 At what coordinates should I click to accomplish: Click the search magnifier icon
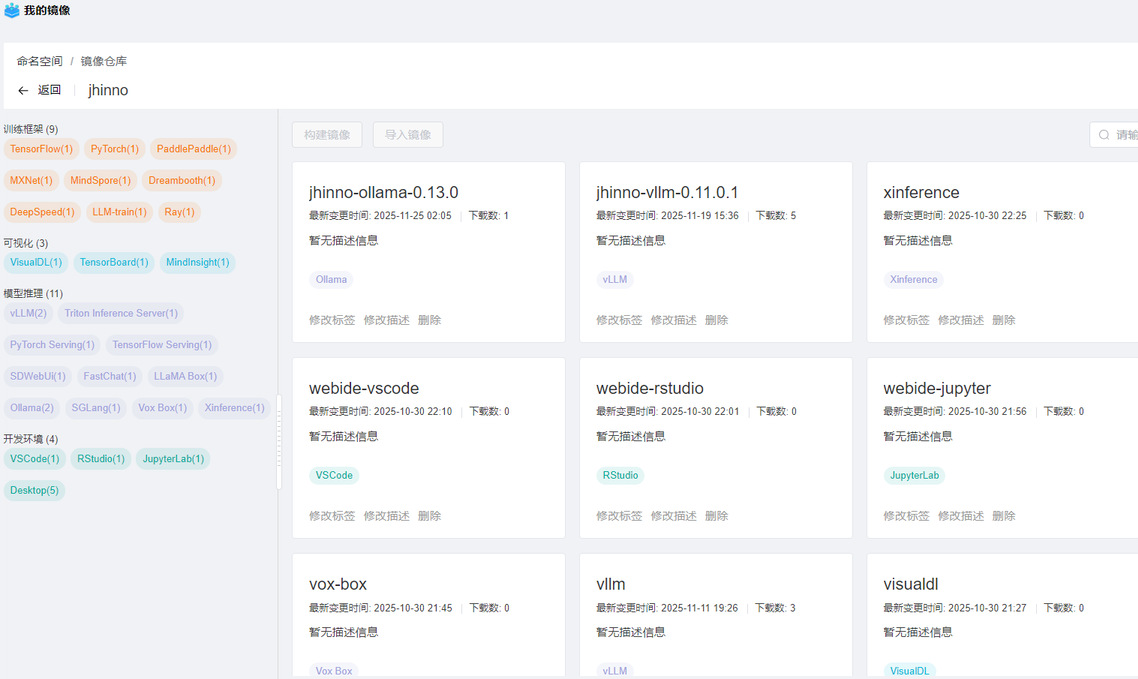coord(1104,135)
